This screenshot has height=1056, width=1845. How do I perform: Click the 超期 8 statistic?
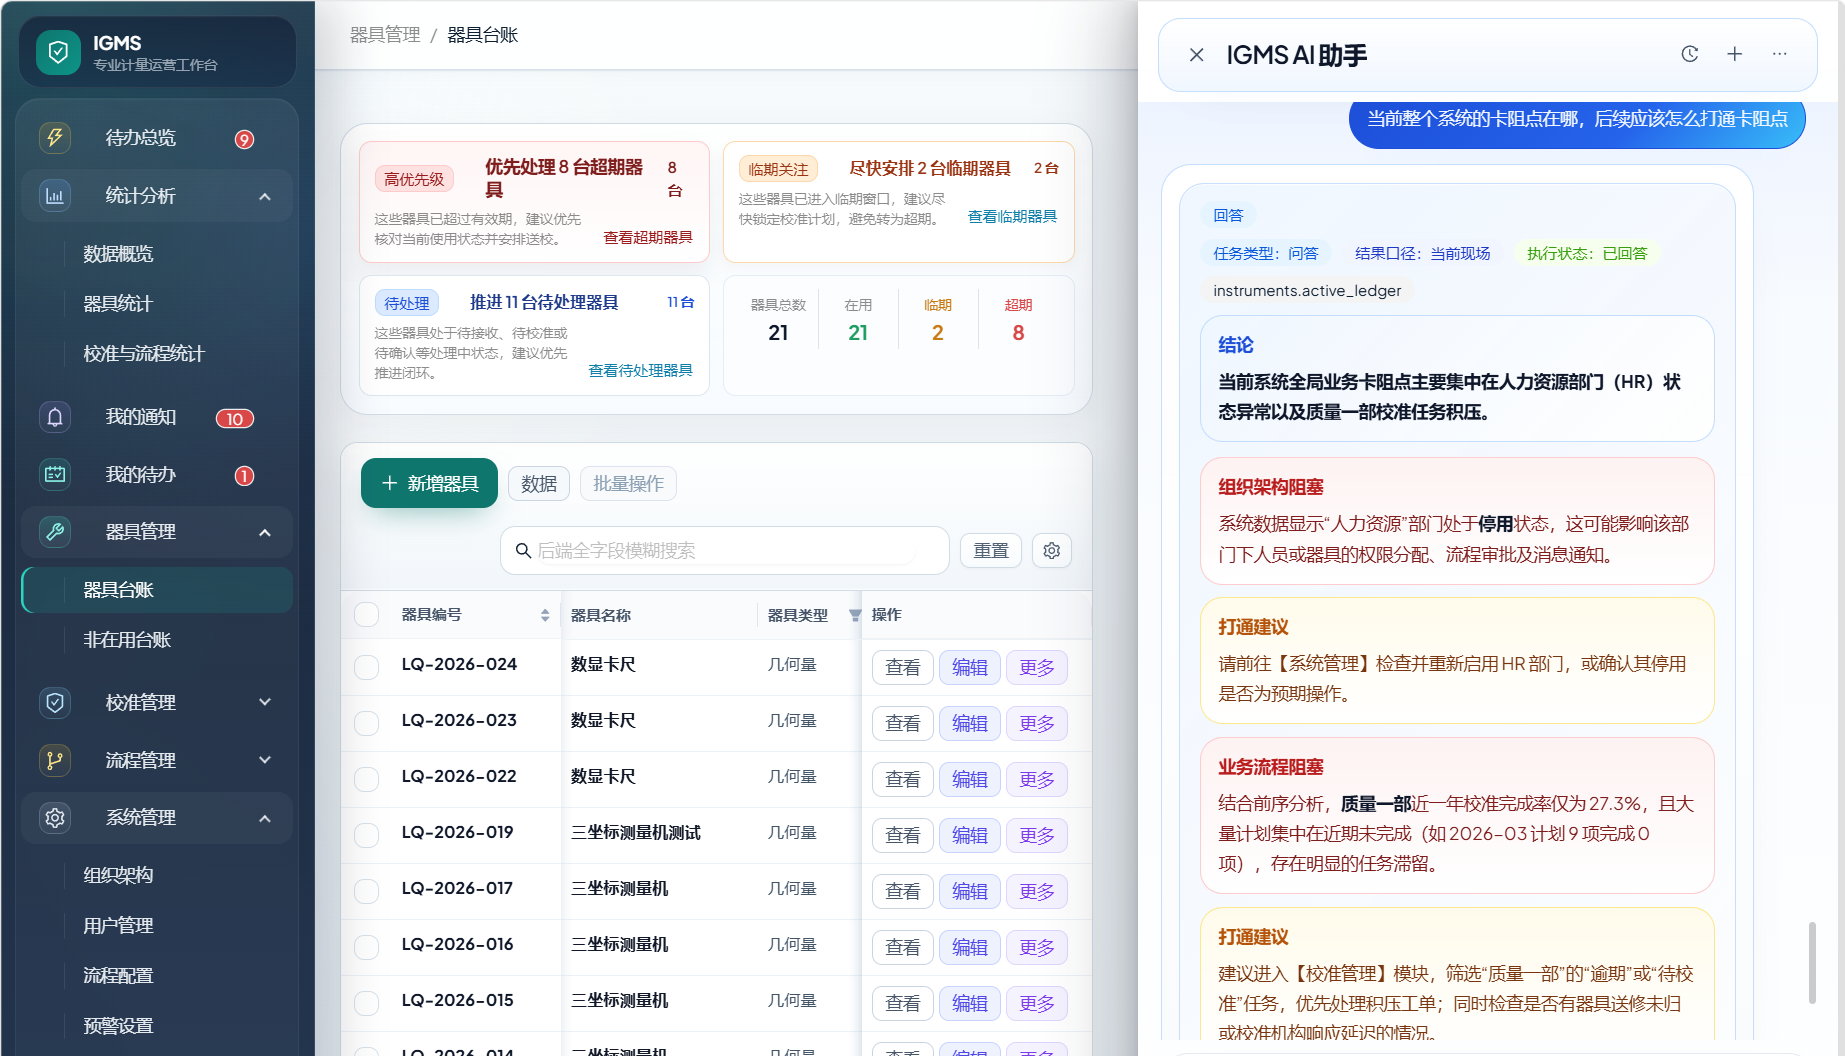pyautogui.click(x=1018, y=321)
